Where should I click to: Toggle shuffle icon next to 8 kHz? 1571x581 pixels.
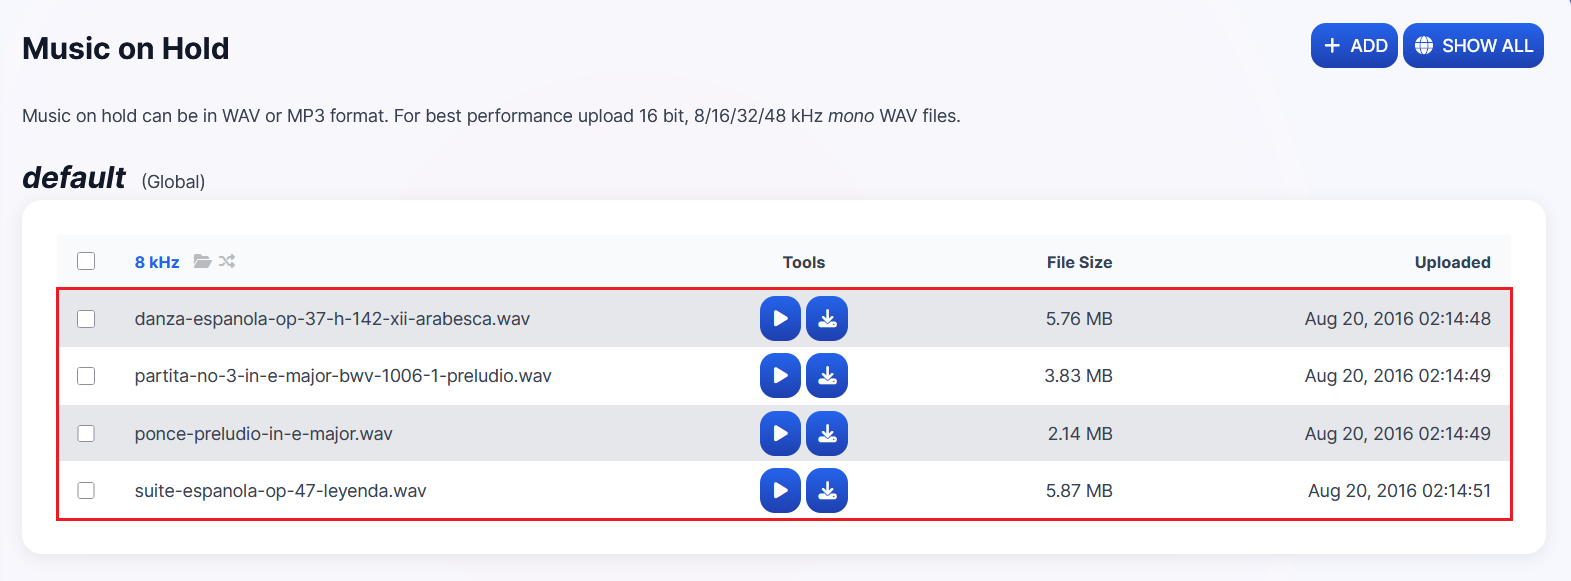pyautogui.click(x=227, y=261)
